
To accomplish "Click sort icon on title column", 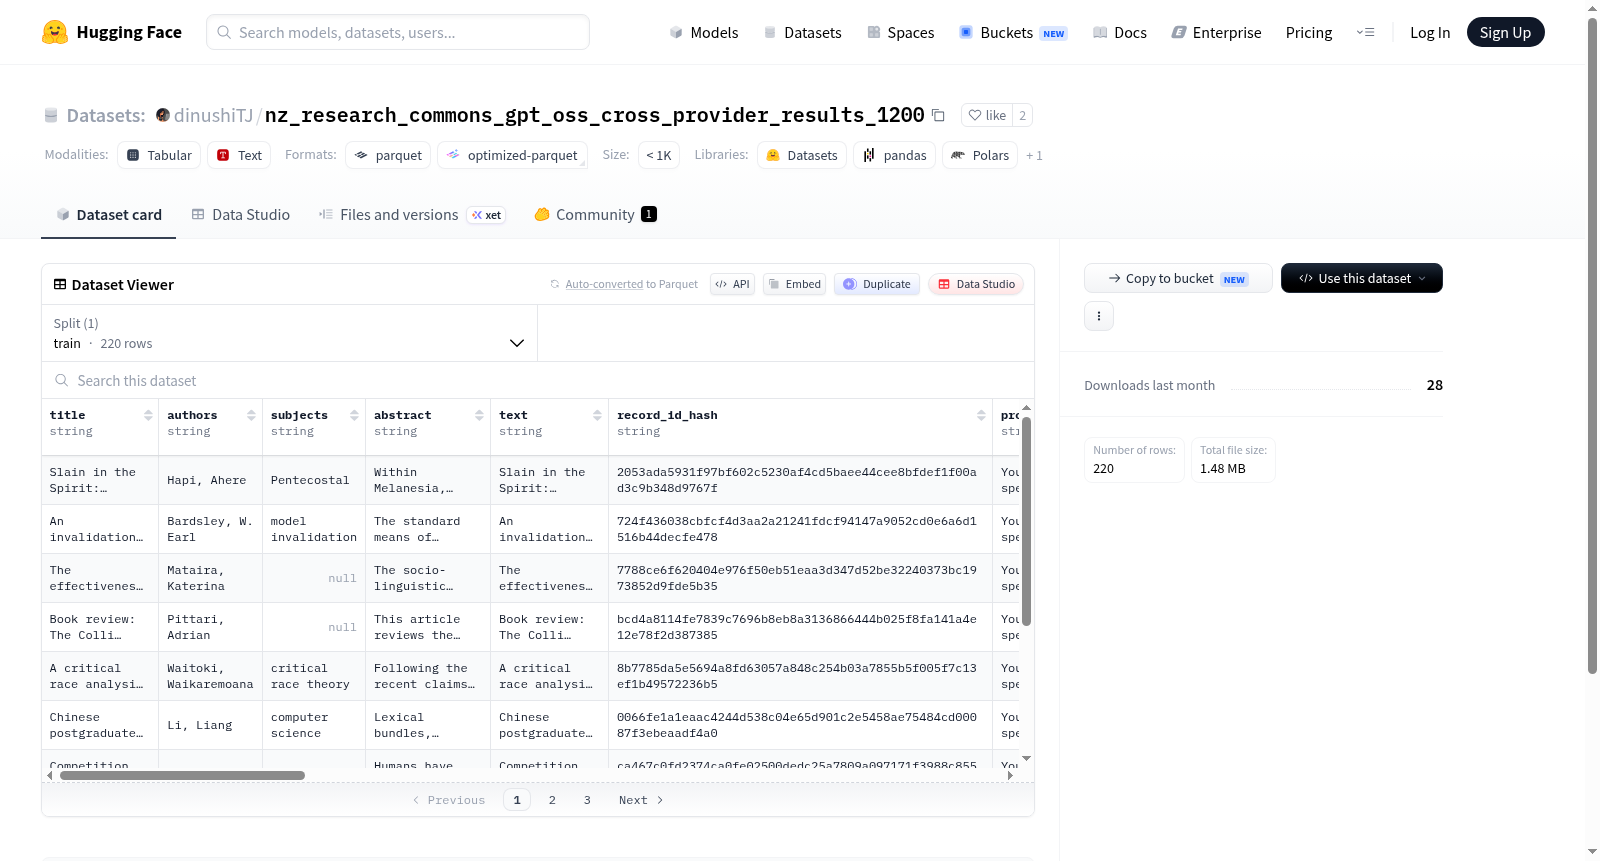I will pos(148,415).
